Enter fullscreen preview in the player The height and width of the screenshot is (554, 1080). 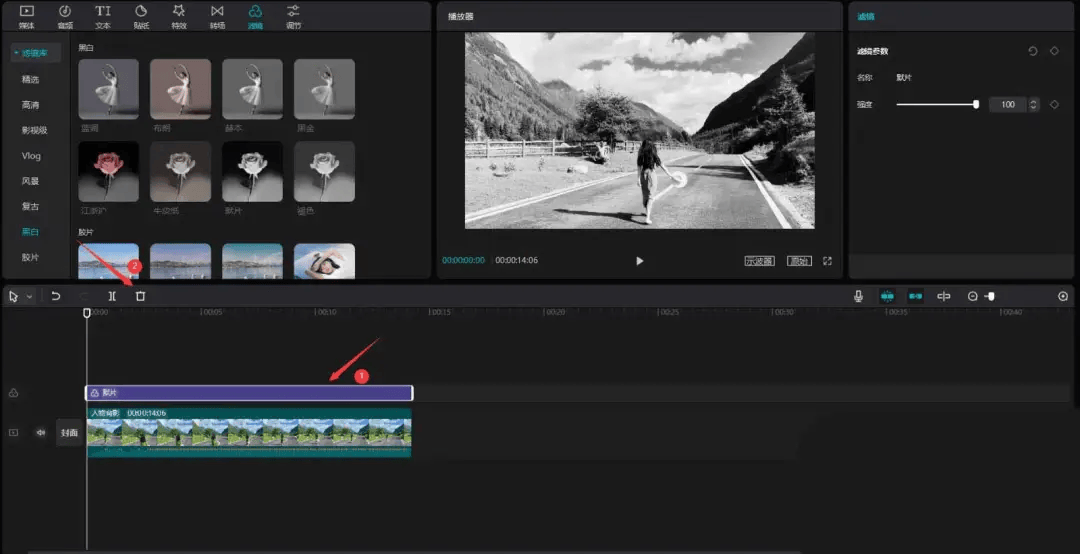828,260
